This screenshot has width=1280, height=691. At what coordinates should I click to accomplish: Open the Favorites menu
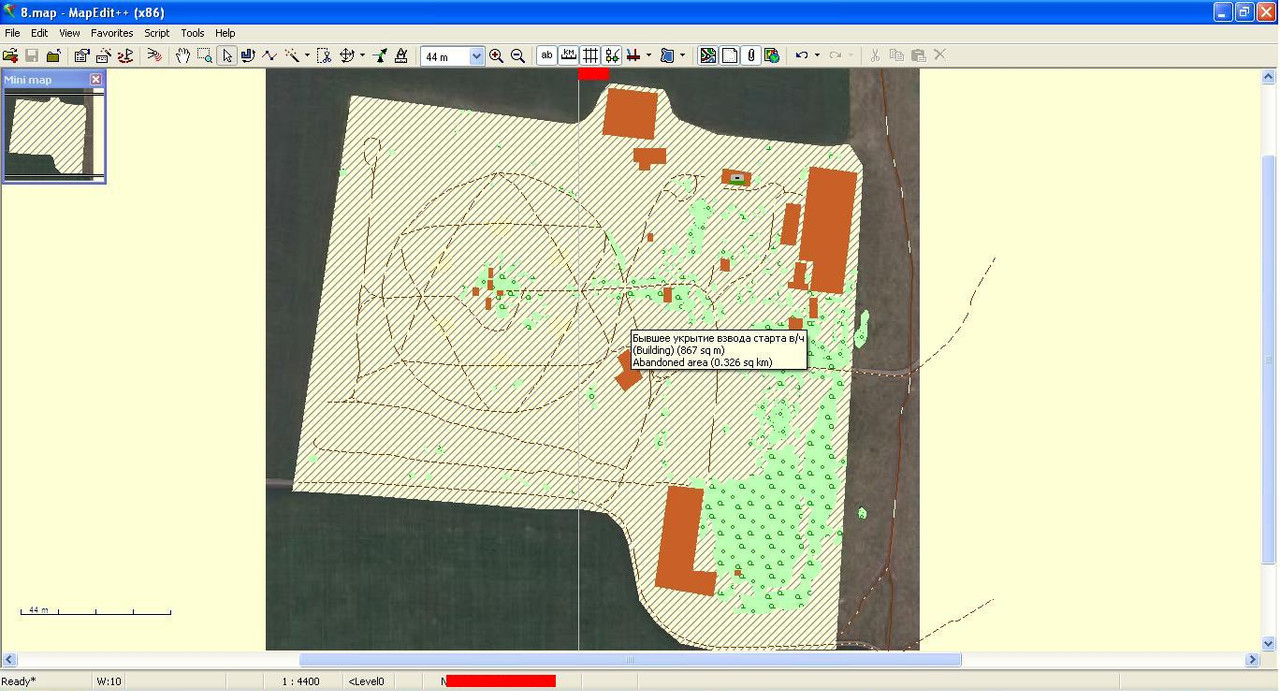coord(112,33)
